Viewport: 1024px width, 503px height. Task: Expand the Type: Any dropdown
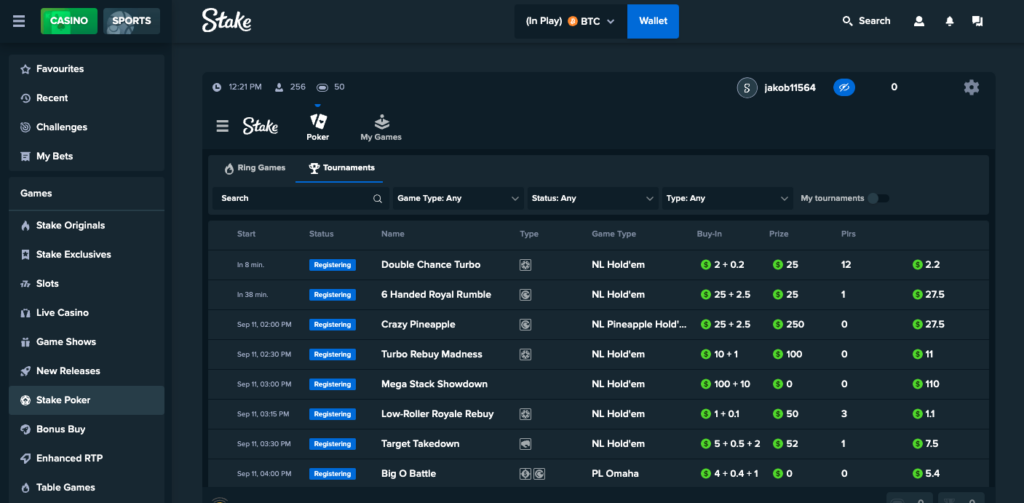click(x=728, y=199)
